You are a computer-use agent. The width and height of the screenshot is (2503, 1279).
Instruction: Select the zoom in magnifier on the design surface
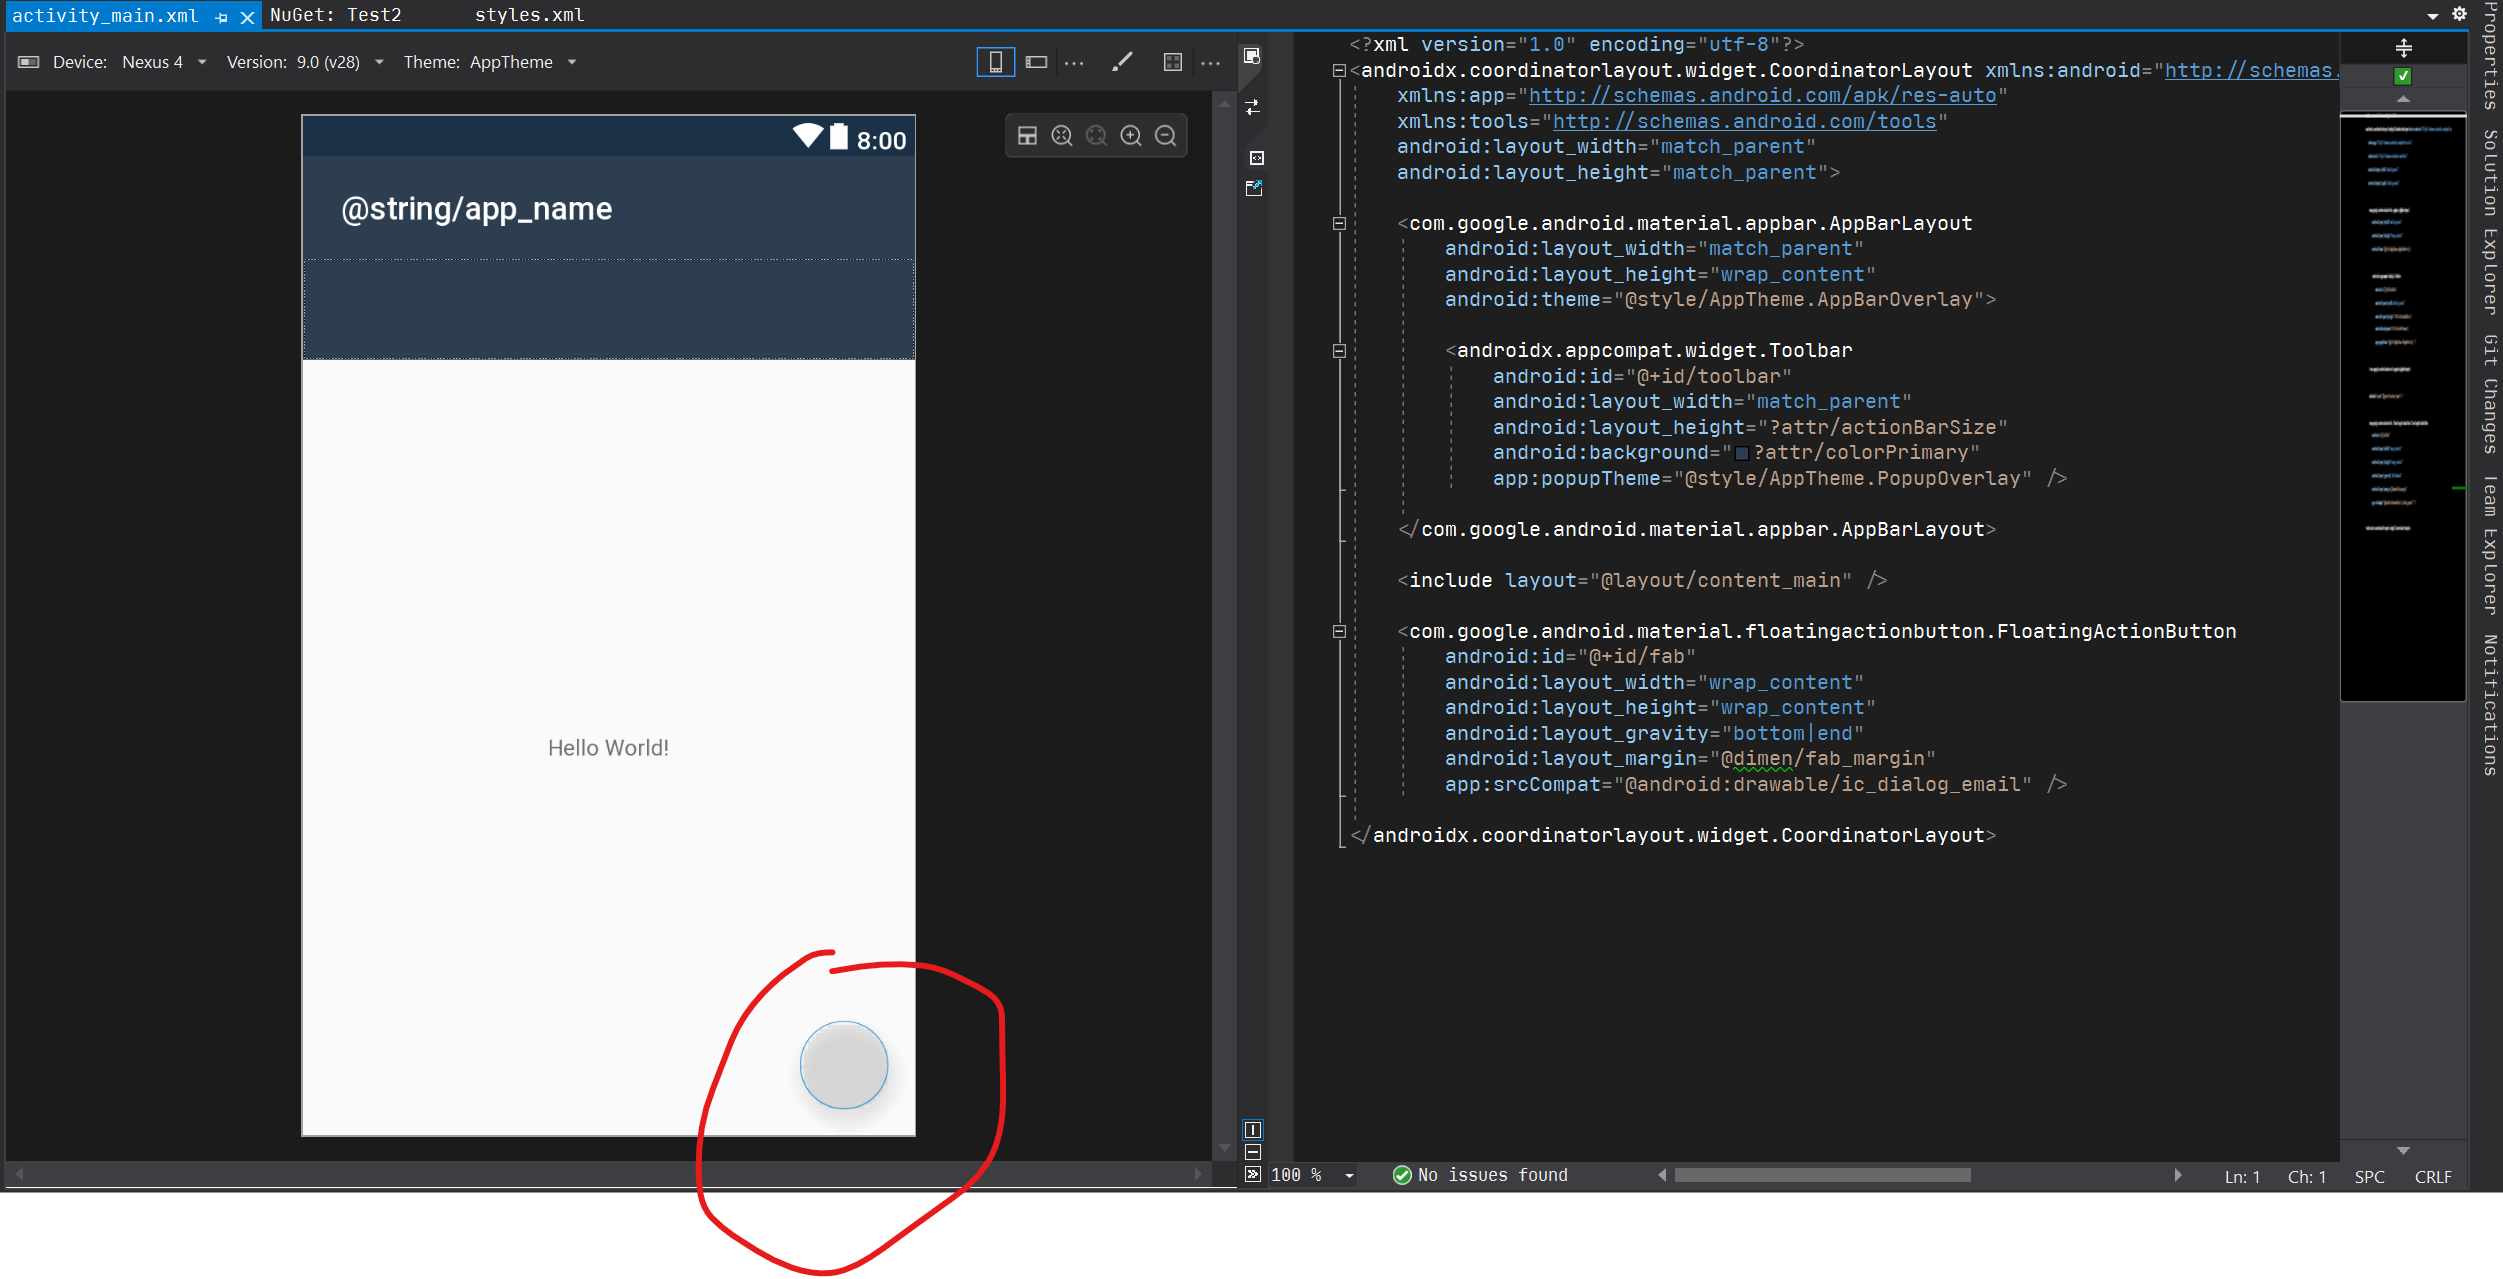[1131, 135]
